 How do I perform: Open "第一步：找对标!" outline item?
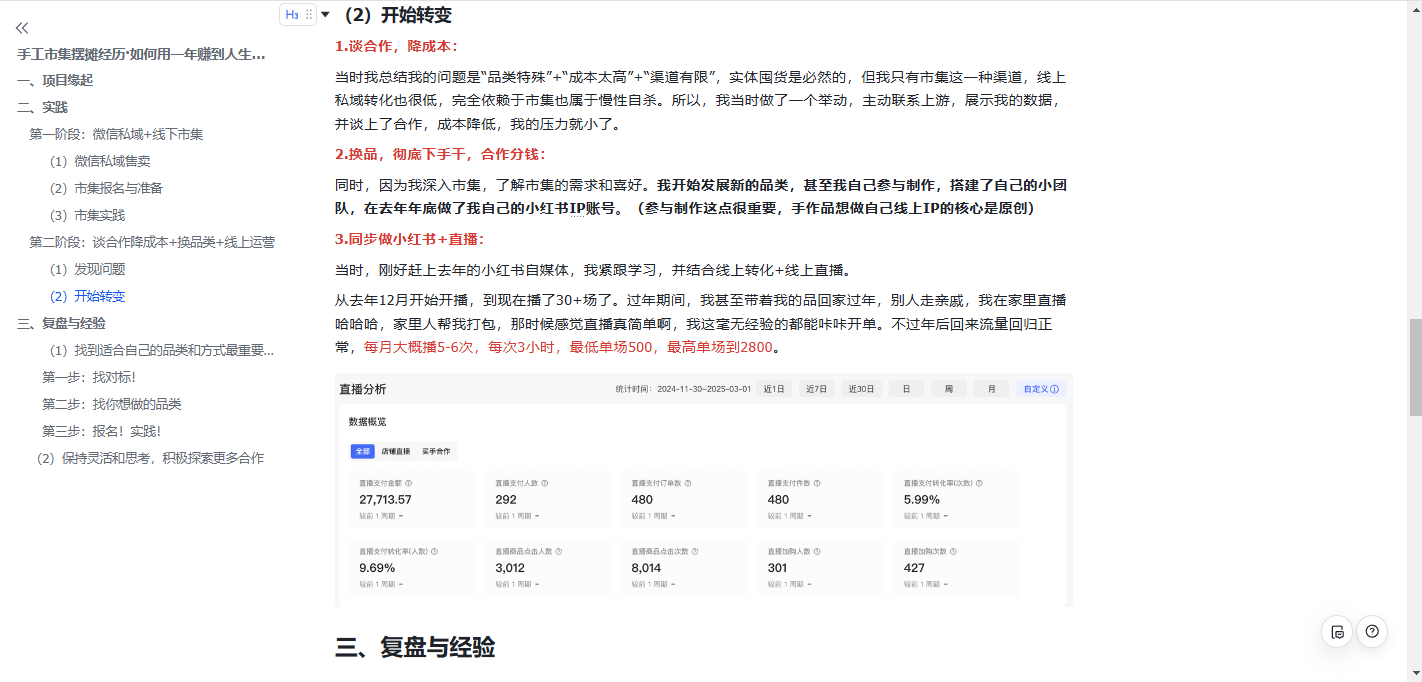pos(89,377)
